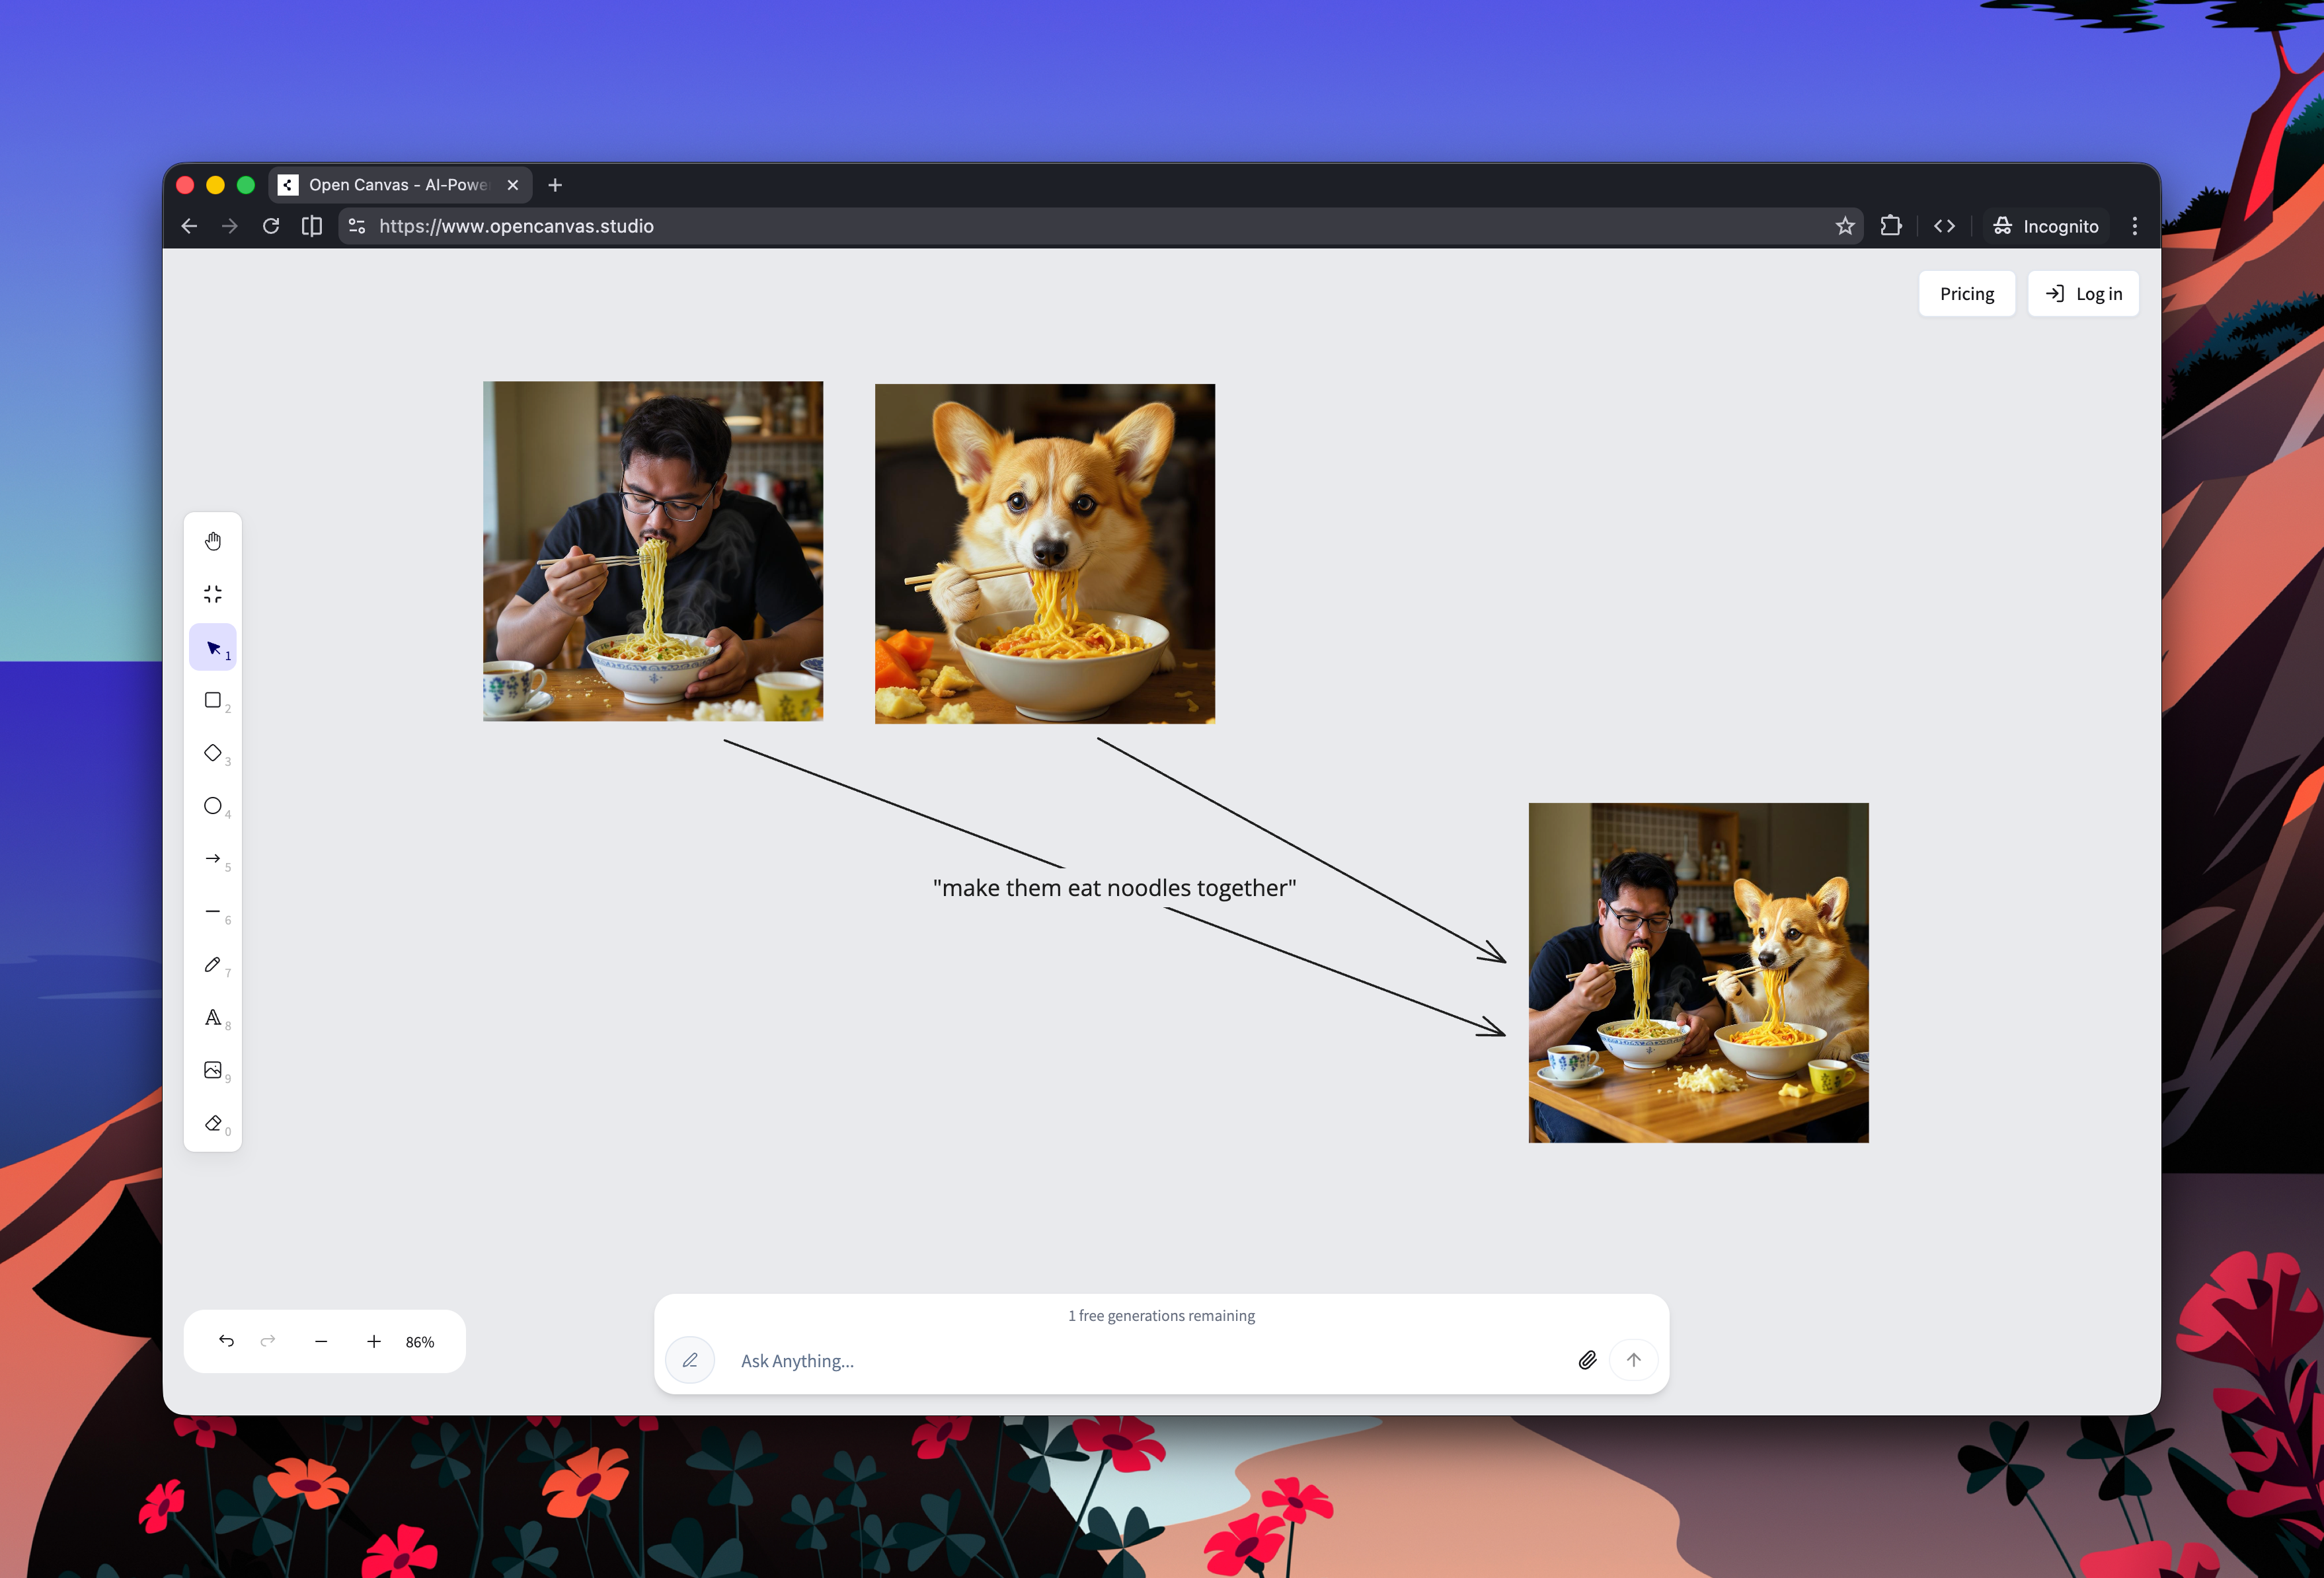Select the Eraser tool

(213, 1123)
